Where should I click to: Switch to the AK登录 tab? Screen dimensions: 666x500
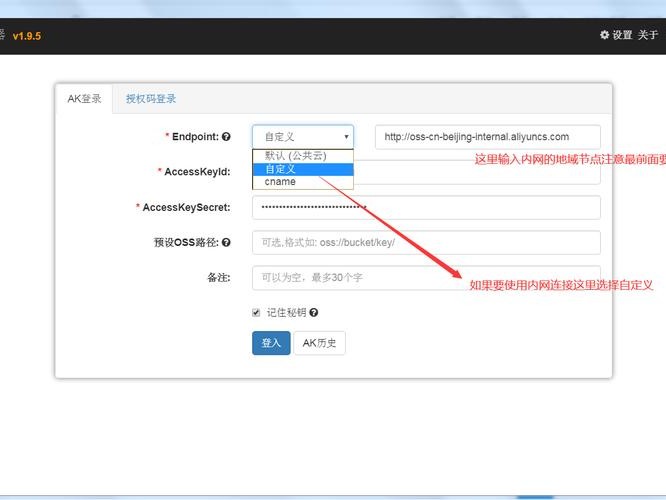[x=84, y=99]
